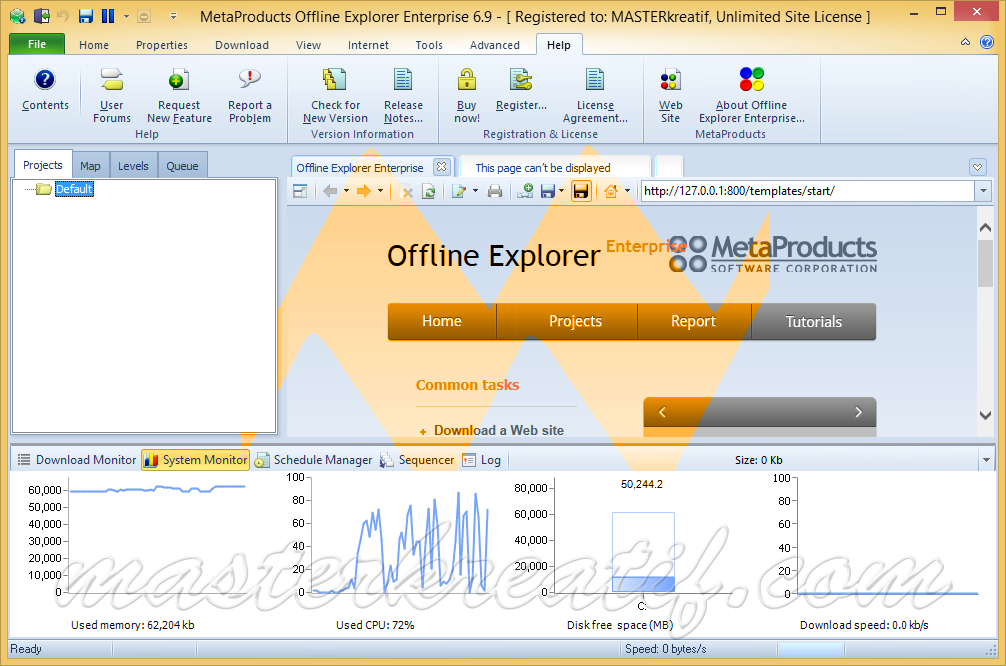Open the help Contents
The width and height of the screenshot is (1006, 666).
pyautogui.click(x=45, y=90)
